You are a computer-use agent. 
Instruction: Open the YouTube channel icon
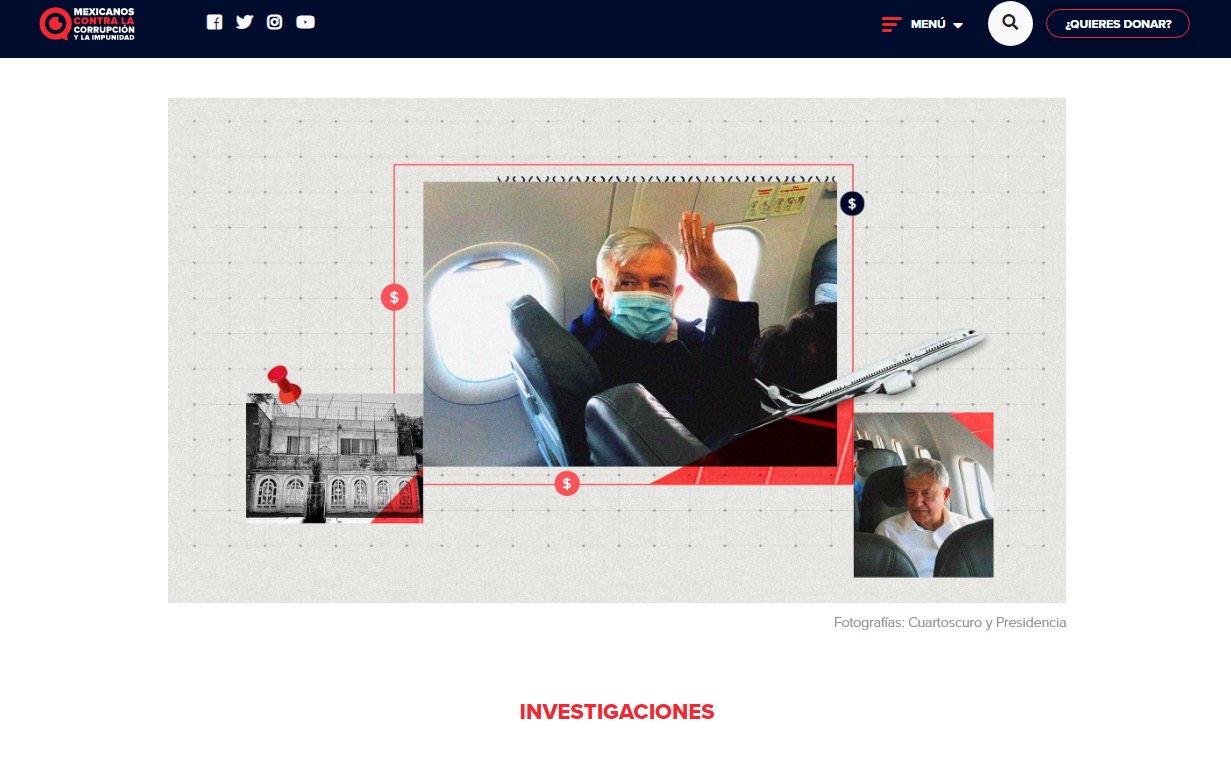pos(305,22)
